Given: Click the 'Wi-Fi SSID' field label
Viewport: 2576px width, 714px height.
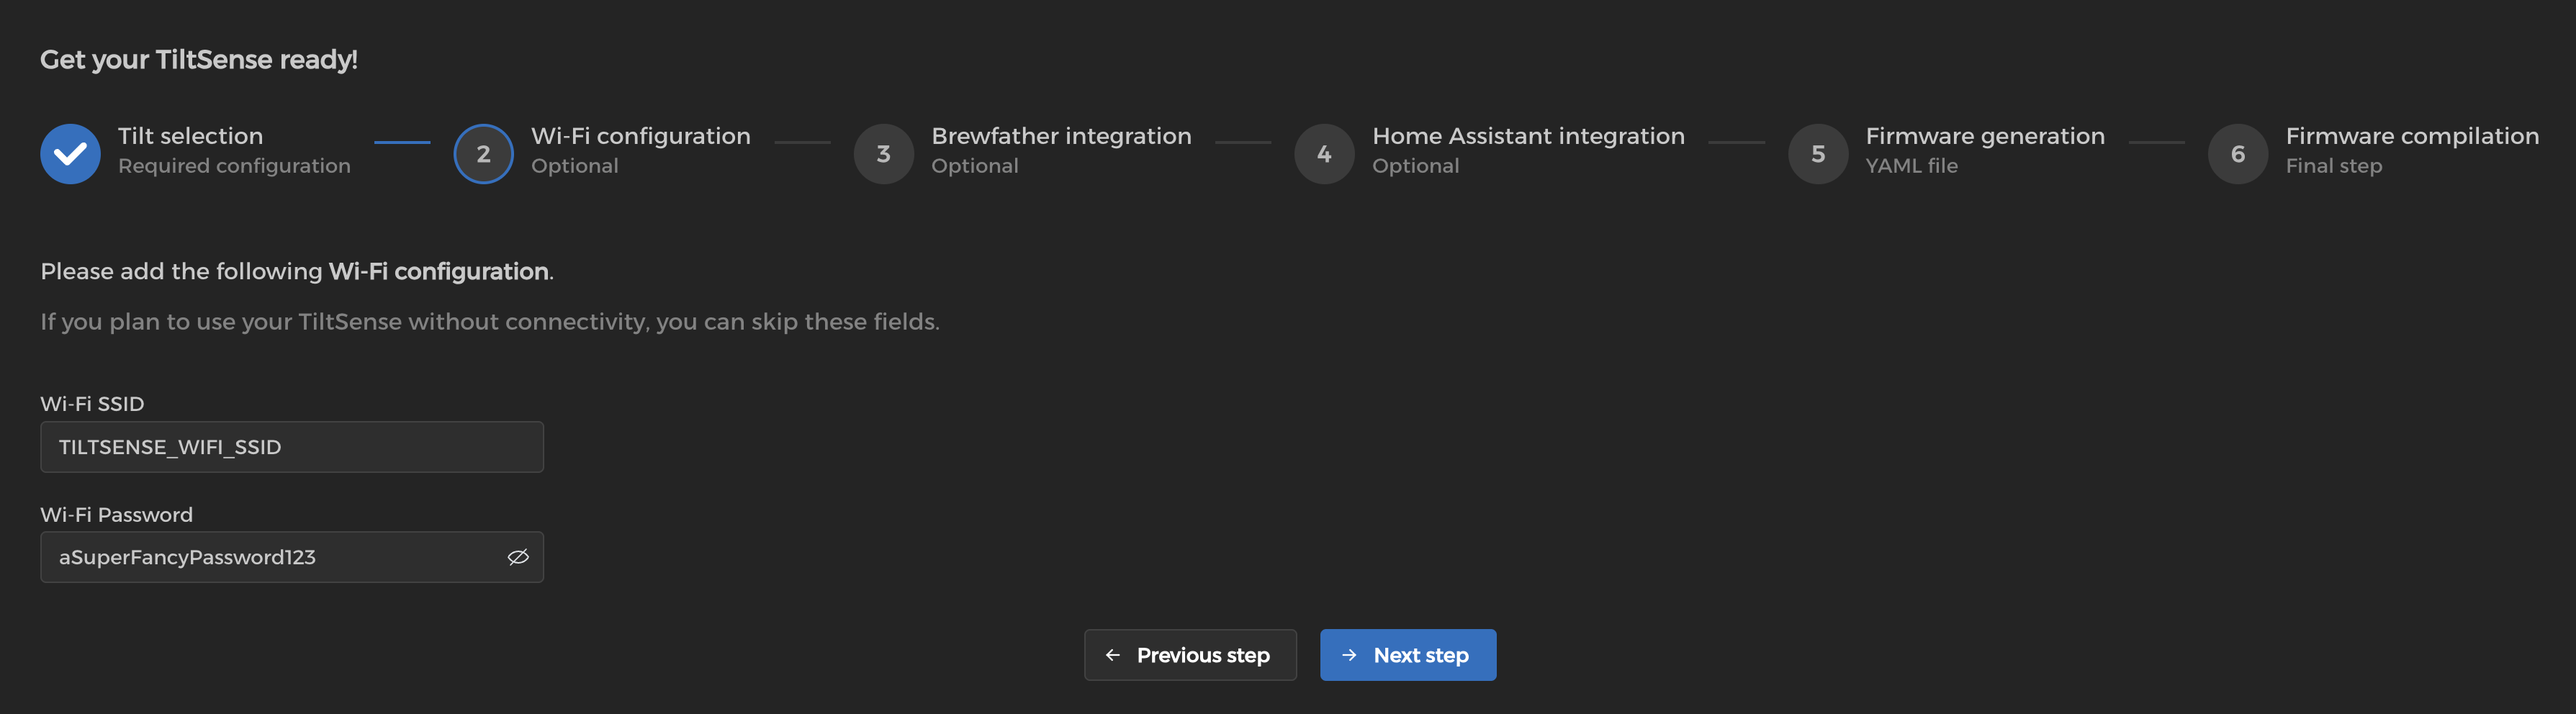Looking at the screenshot, I should 92,404.
